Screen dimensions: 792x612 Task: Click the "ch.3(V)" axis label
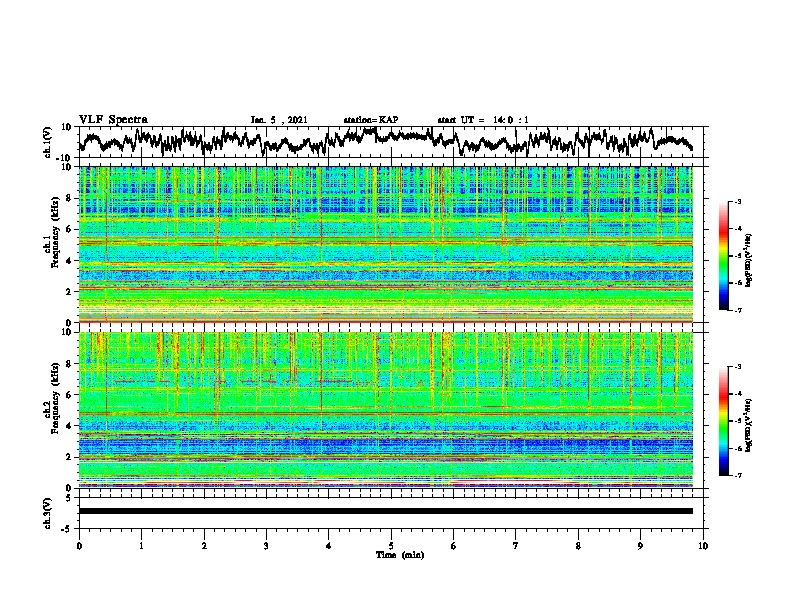48,514
